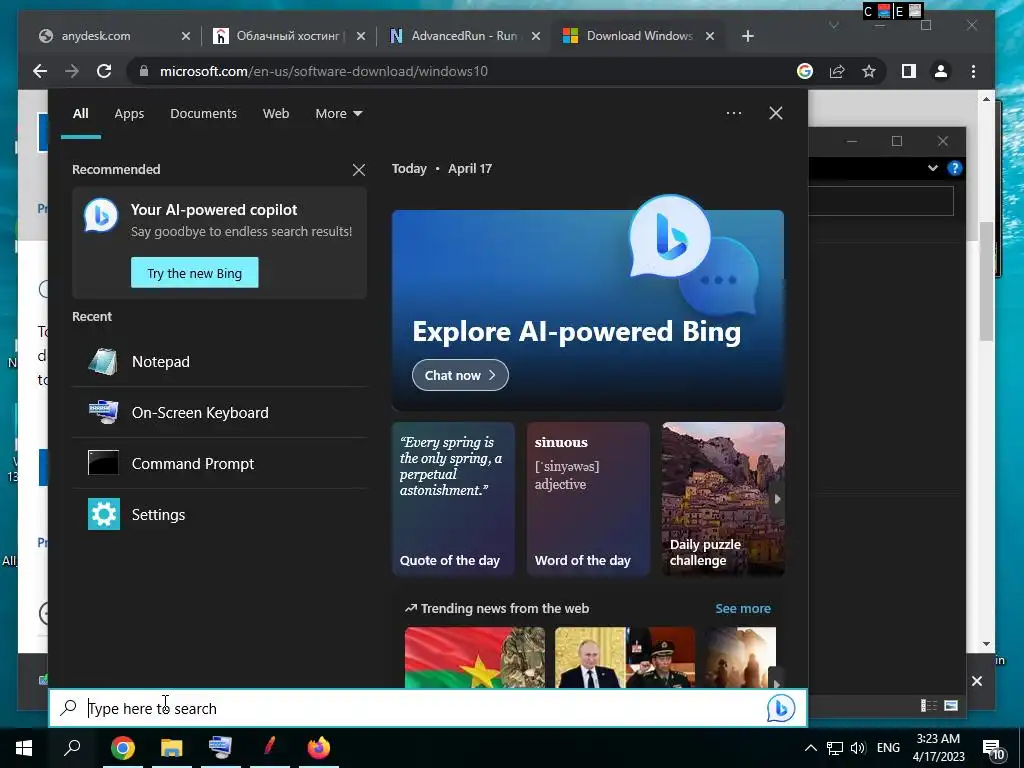Click the share page icon in address bar

coord(837,71)
